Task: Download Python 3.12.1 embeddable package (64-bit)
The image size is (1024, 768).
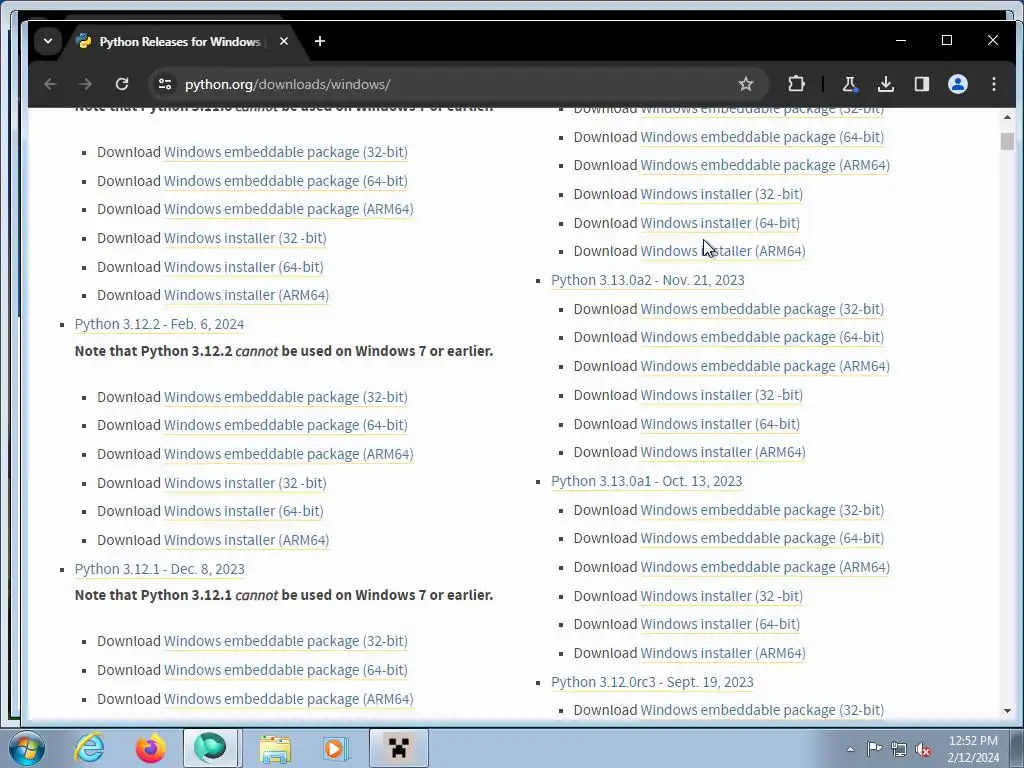Action: point(285,670)
